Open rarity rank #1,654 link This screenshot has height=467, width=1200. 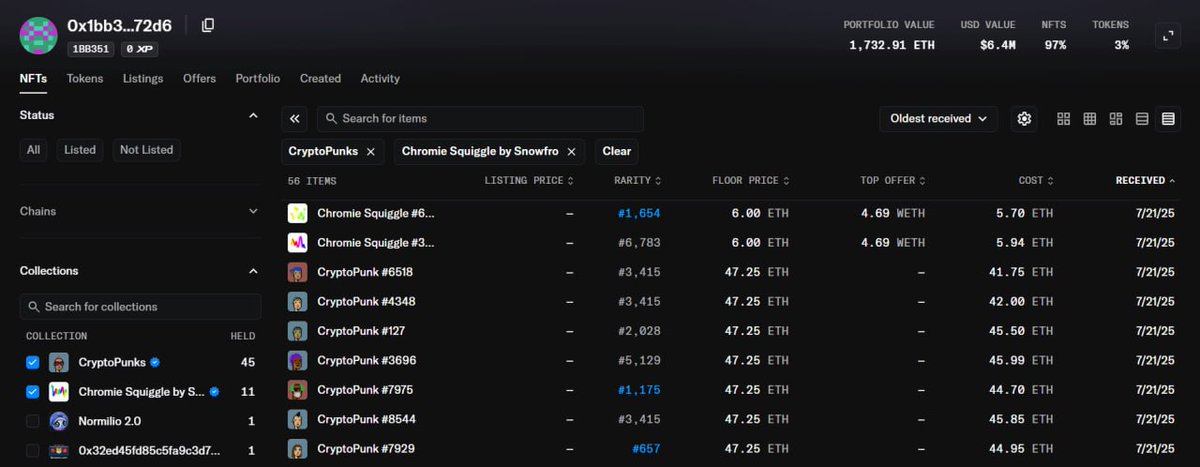coord(638,213)
